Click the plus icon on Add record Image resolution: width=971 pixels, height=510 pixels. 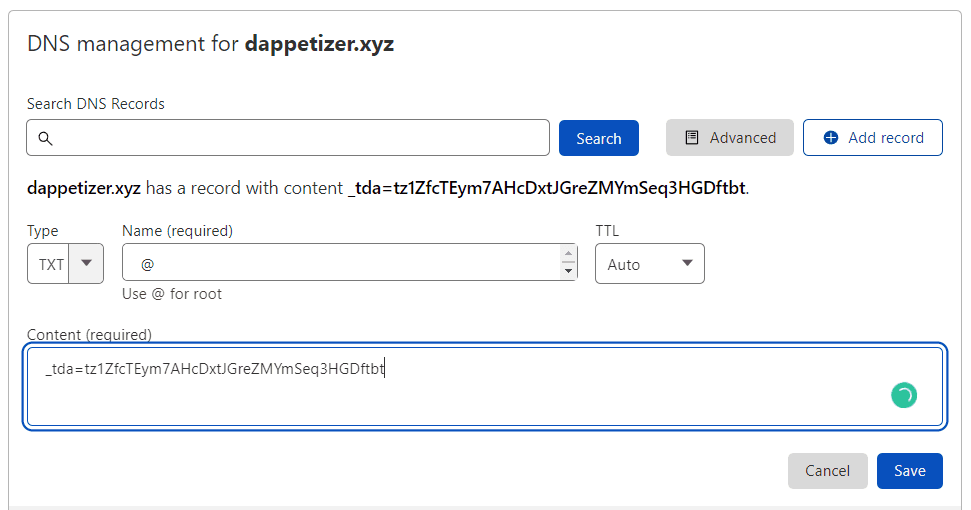click(831, 138)
